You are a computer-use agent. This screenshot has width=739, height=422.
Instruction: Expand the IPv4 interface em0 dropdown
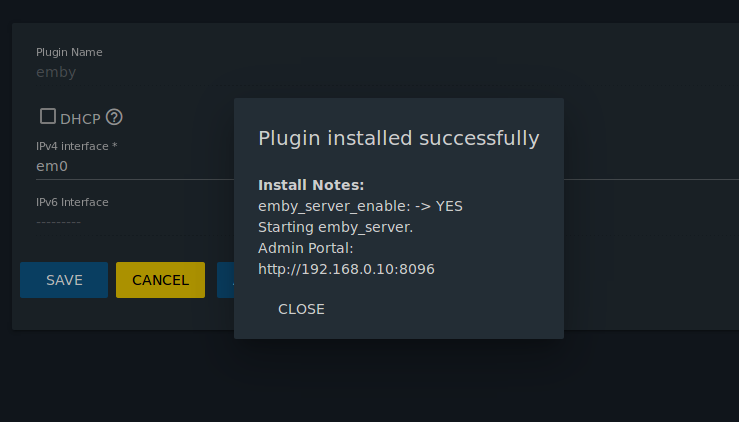135,166
